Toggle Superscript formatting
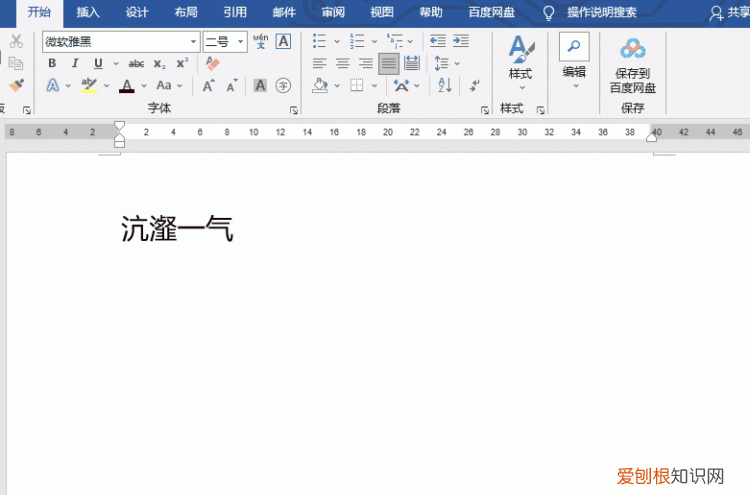Image resolution: width=750 pixels, height=495 pixels. click(182, 63)
